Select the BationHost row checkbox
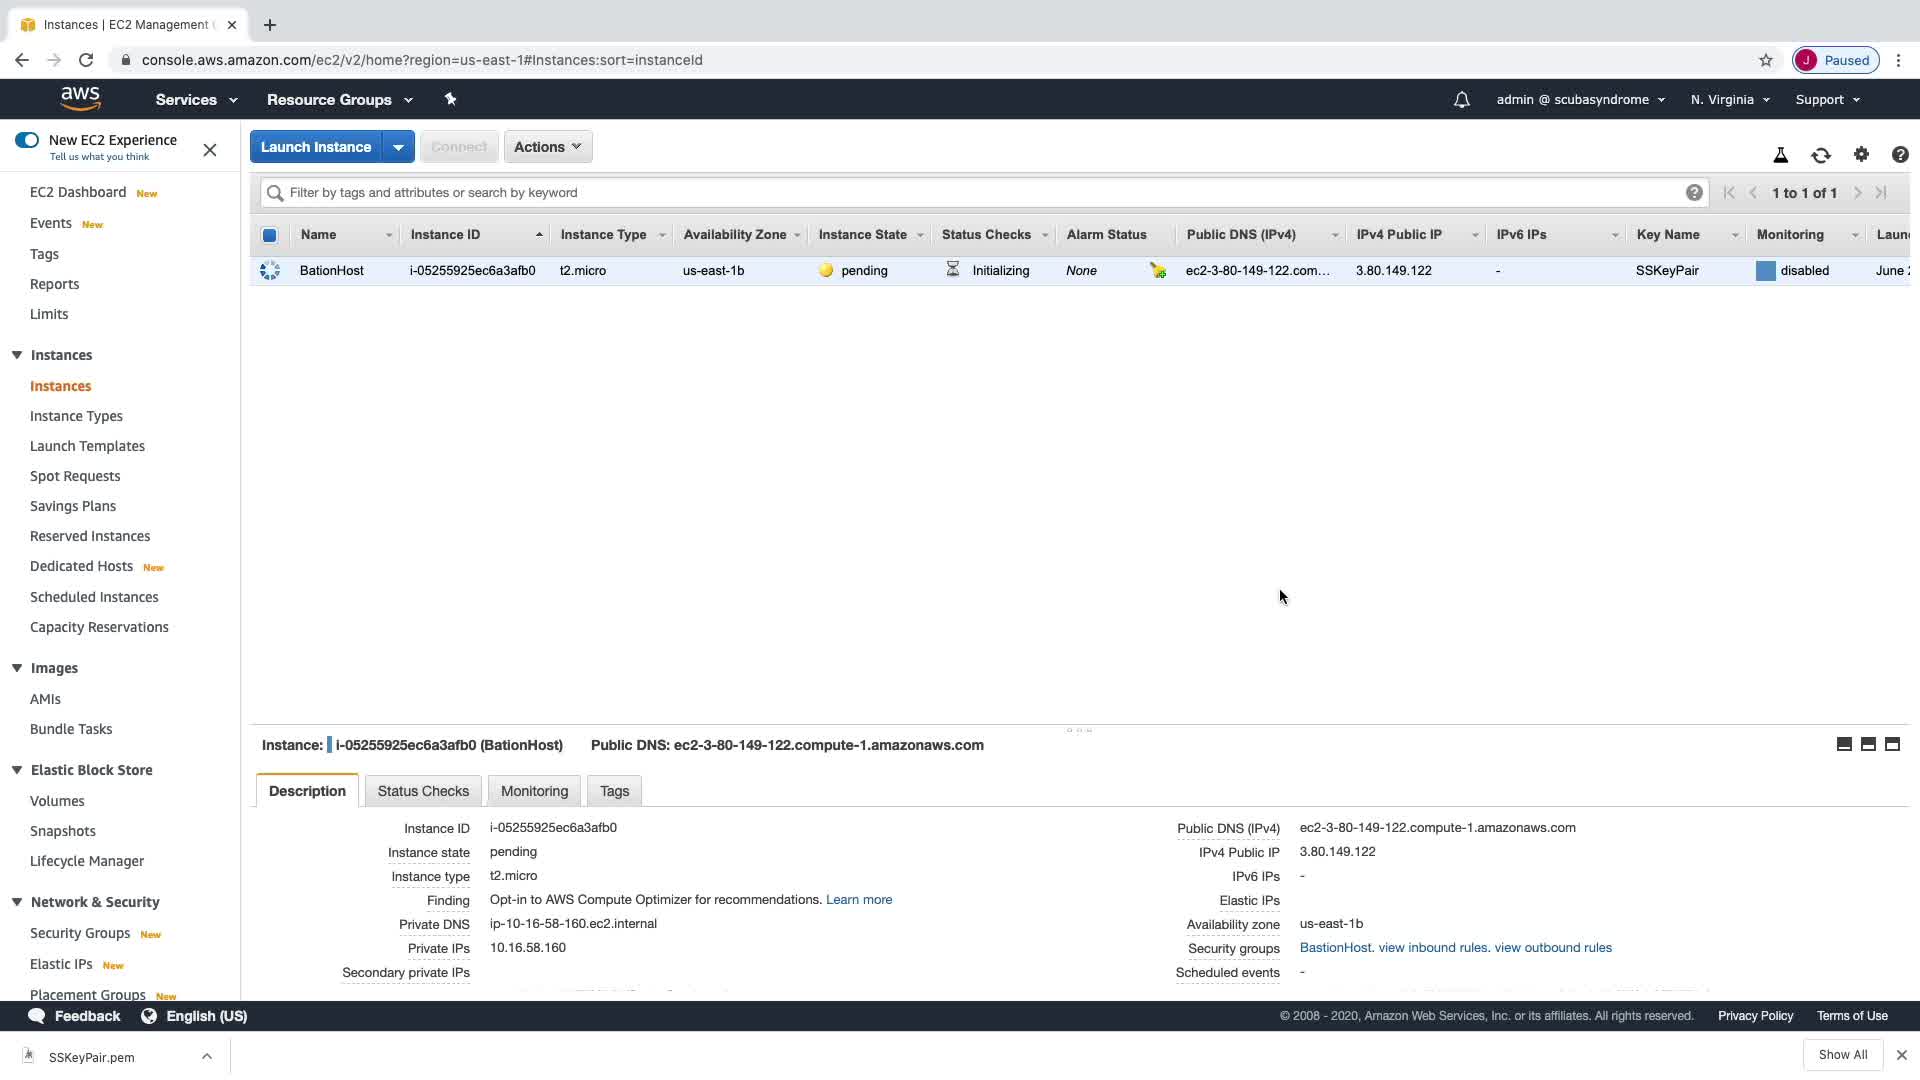 [269, 271]
